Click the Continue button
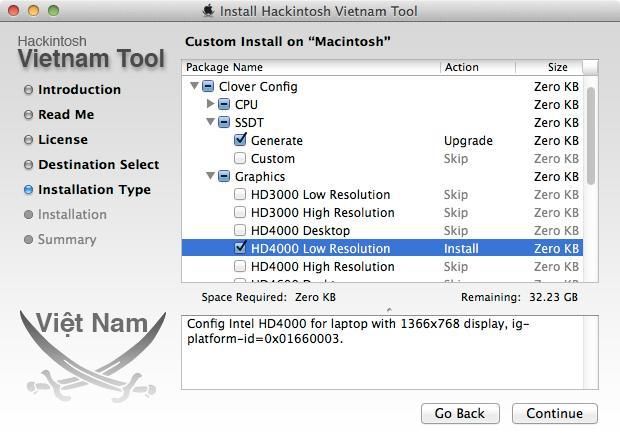Viewport: 620px width, 440px height. (554, 413)
